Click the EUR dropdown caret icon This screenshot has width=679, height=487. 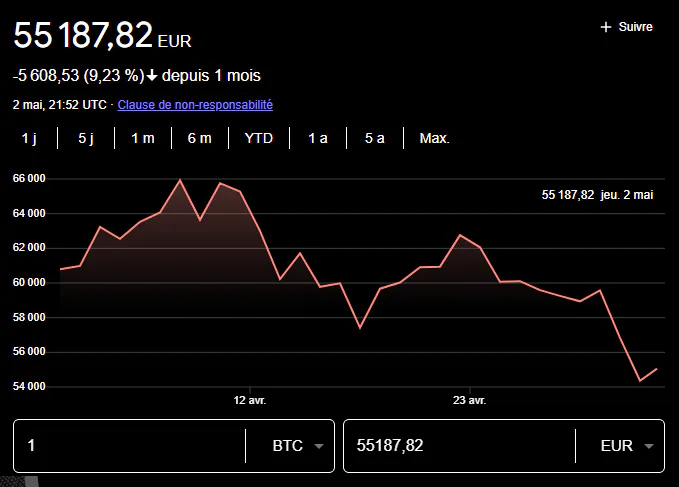[x=649, y=446]
